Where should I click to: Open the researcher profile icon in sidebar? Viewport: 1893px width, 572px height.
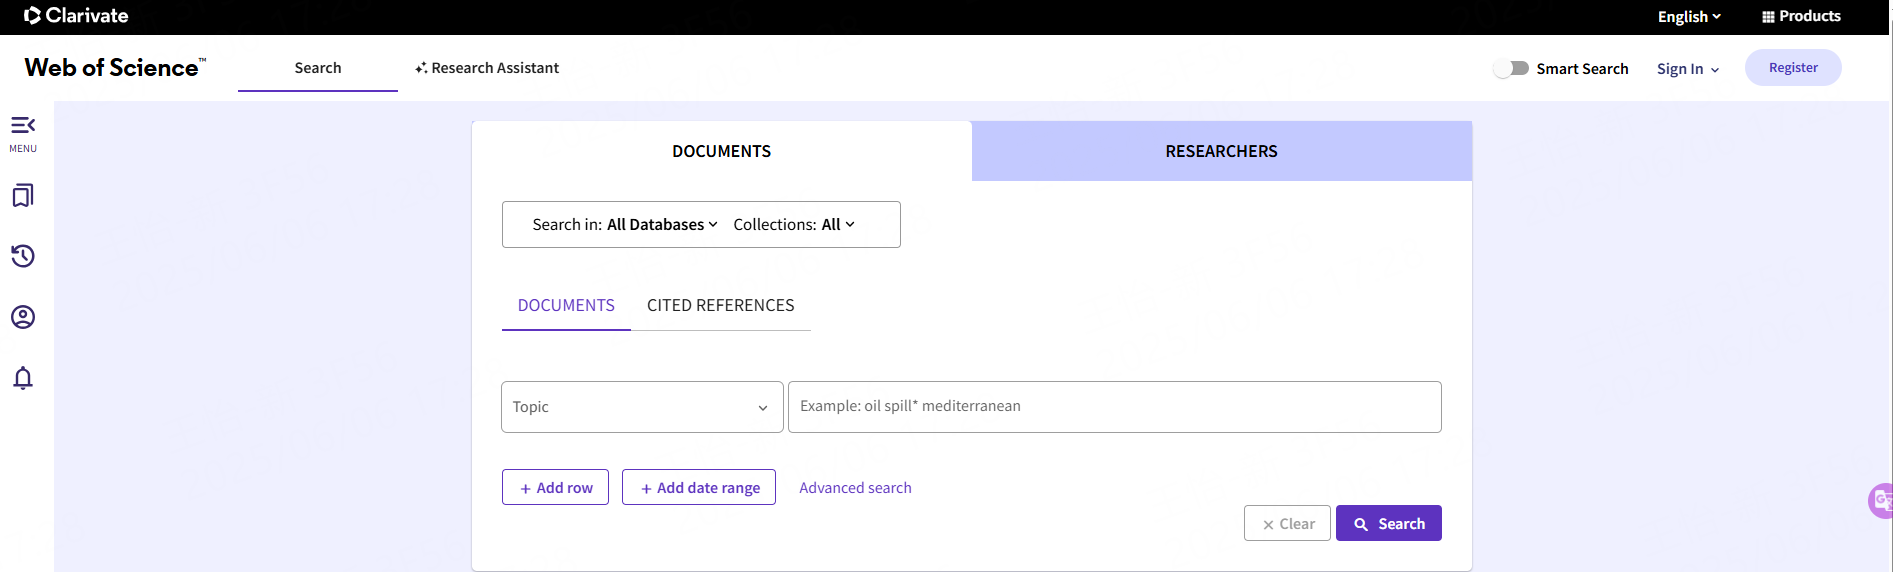[23, 317]
